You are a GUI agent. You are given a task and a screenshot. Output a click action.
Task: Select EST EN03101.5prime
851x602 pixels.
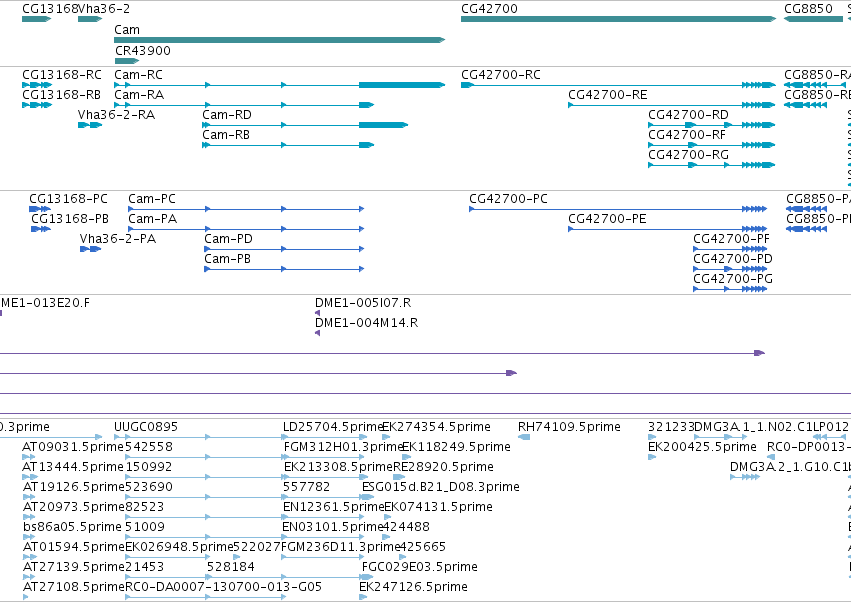pos(324,537)
